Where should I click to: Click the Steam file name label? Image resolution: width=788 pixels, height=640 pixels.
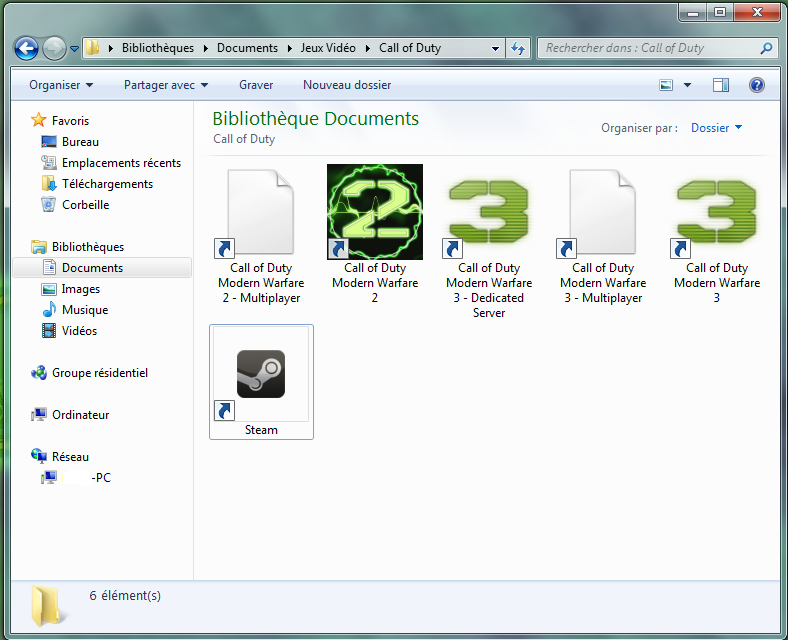click(261, 430)
